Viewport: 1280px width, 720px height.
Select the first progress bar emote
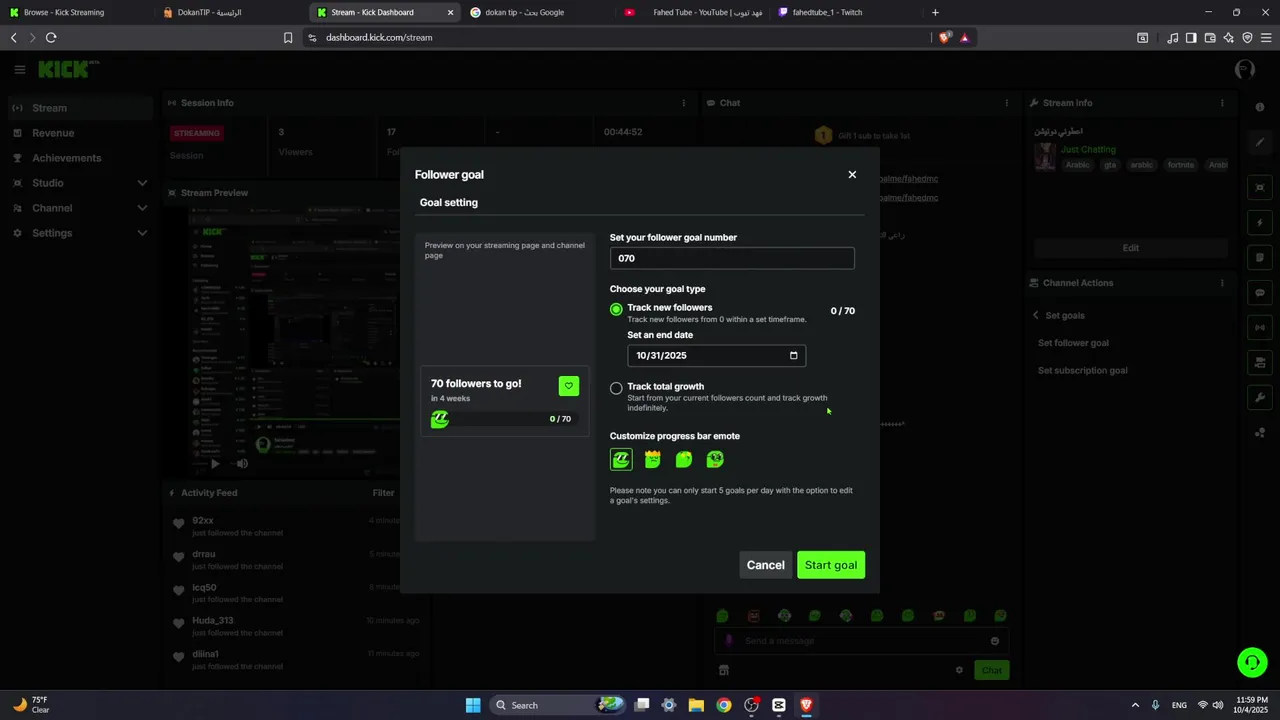click(x=621, y=459)
